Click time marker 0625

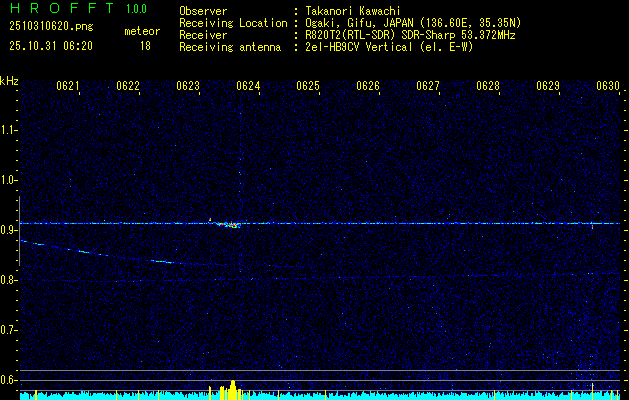coord(308,86)
